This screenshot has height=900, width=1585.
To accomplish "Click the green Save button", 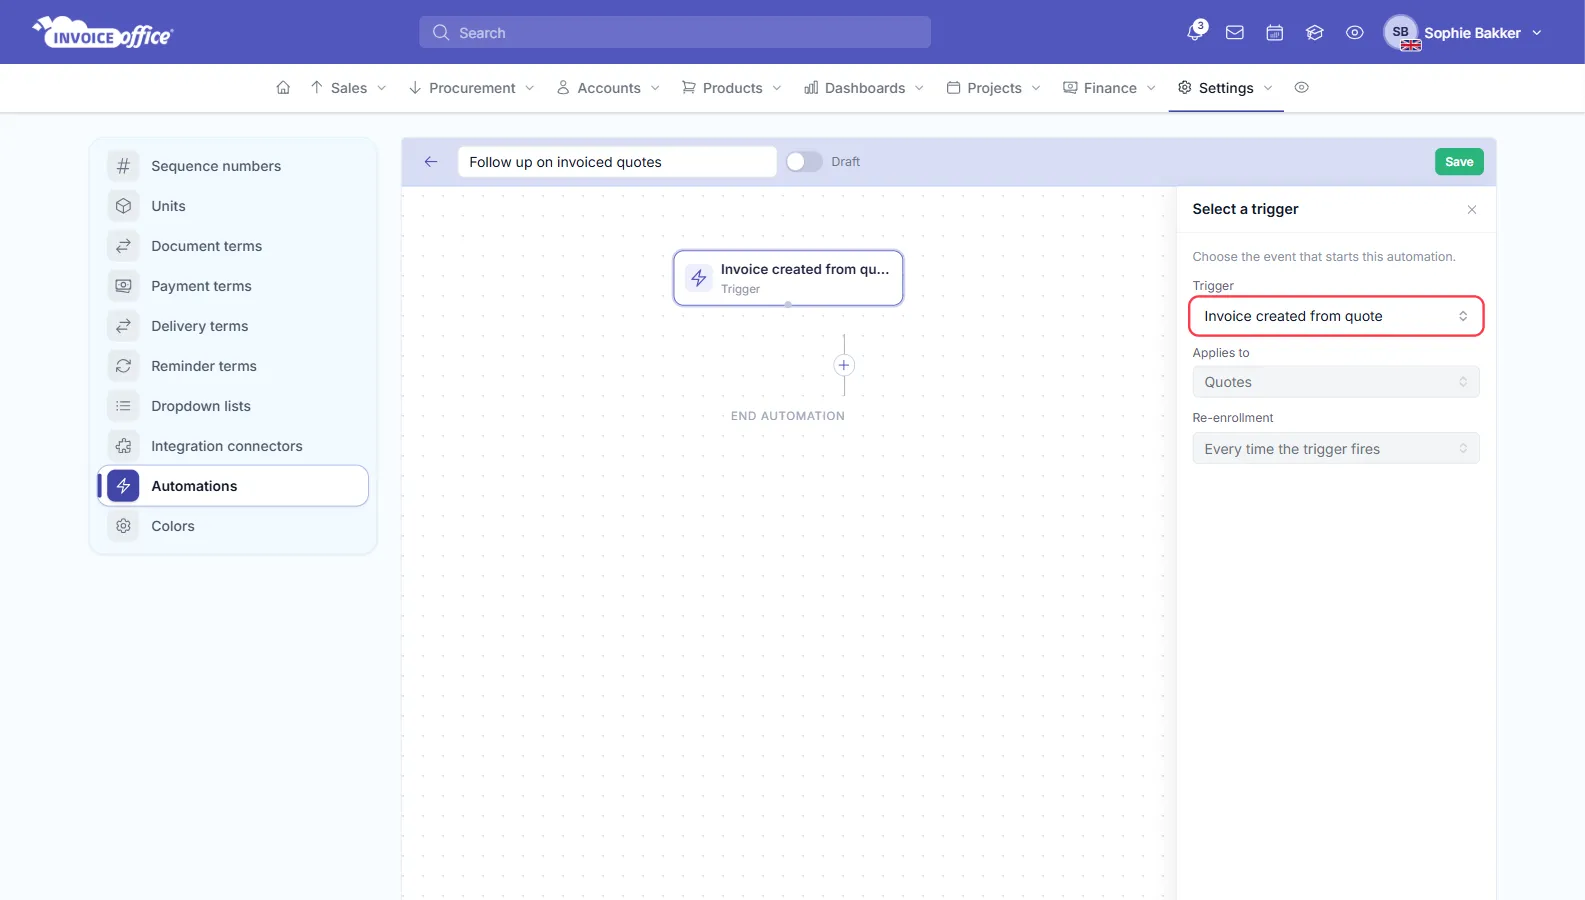I will coord(1459,161).
